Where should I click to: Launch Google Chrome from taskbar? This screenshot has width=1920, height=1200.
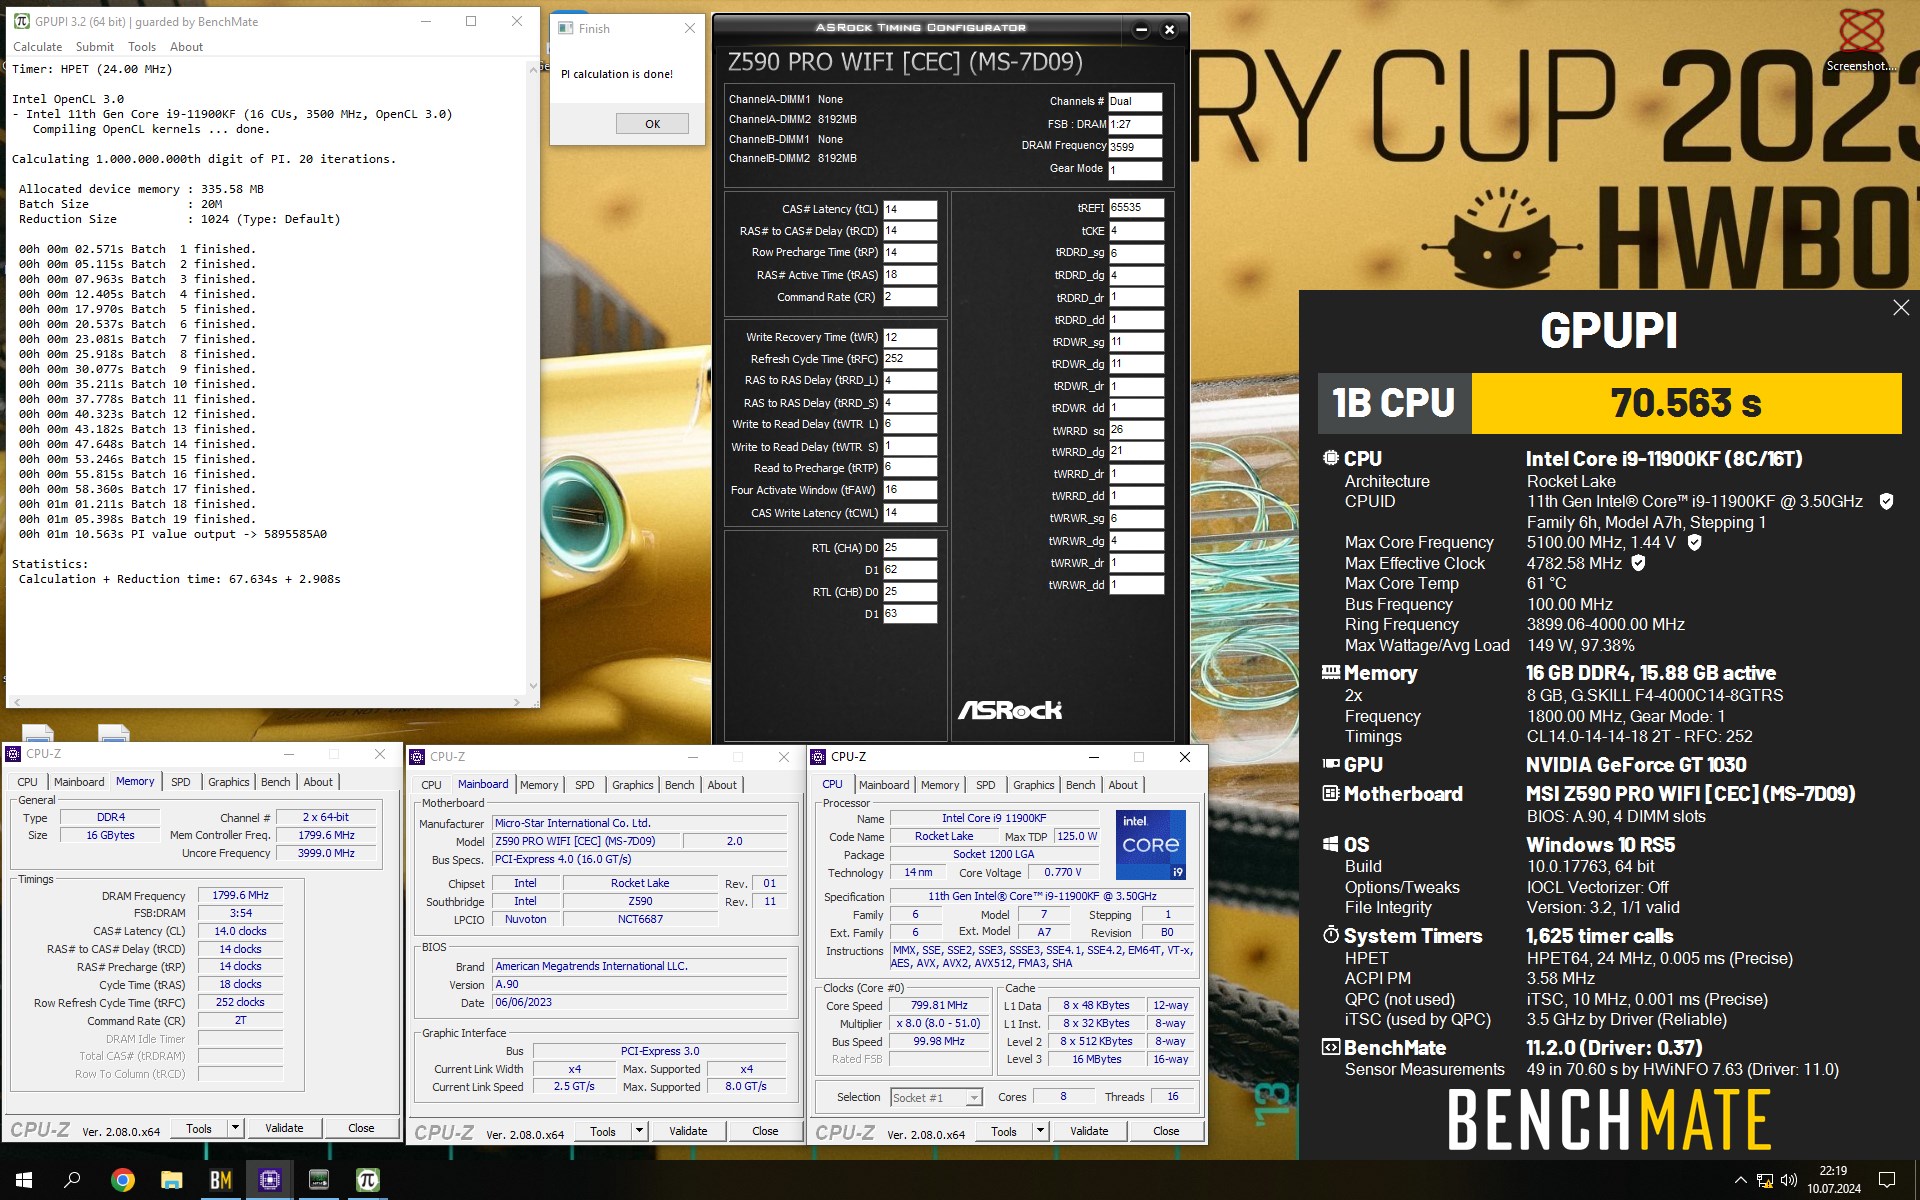click(x=123, y=1180)
